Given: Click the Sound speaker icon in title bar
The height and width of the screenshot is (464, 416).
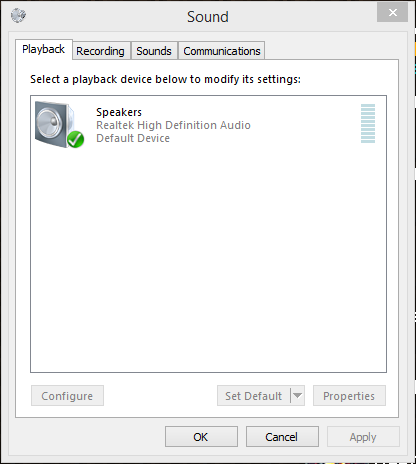Looking at the screenshot, I should (x=18, y=15).
